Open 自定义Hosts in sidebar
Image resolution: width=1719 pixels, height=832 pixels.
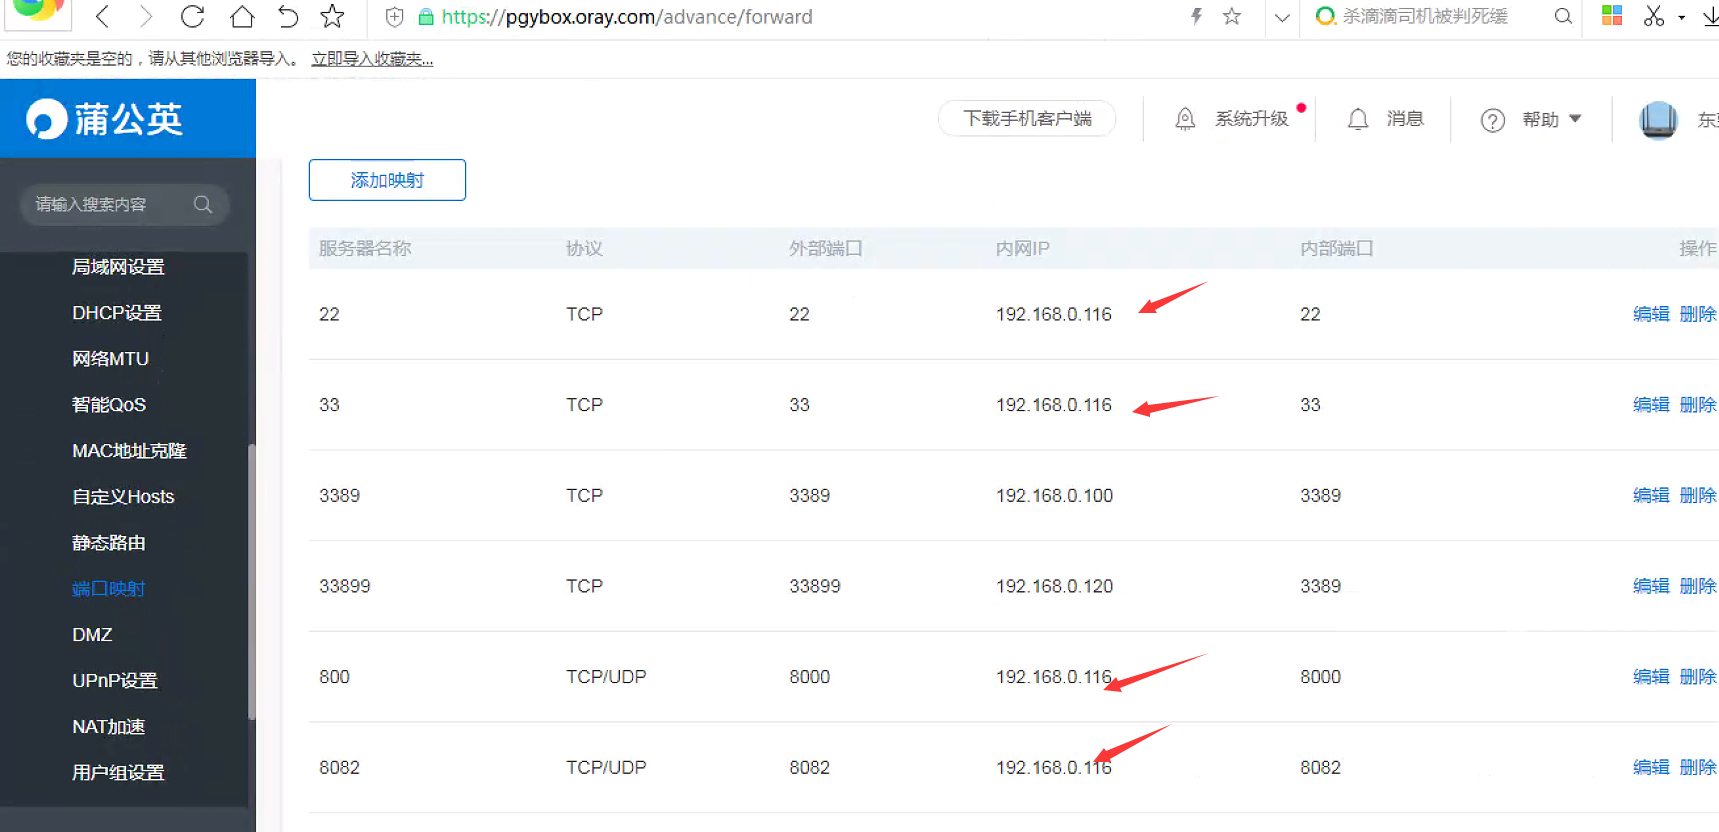[123, 497]
